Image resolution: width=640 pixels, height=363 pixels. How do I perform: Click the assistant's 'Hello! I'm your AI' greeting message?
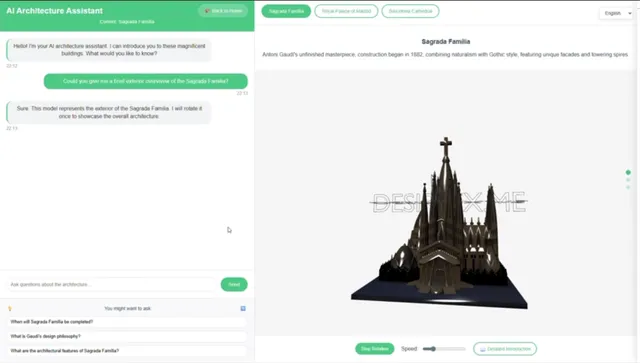(109, 50)
